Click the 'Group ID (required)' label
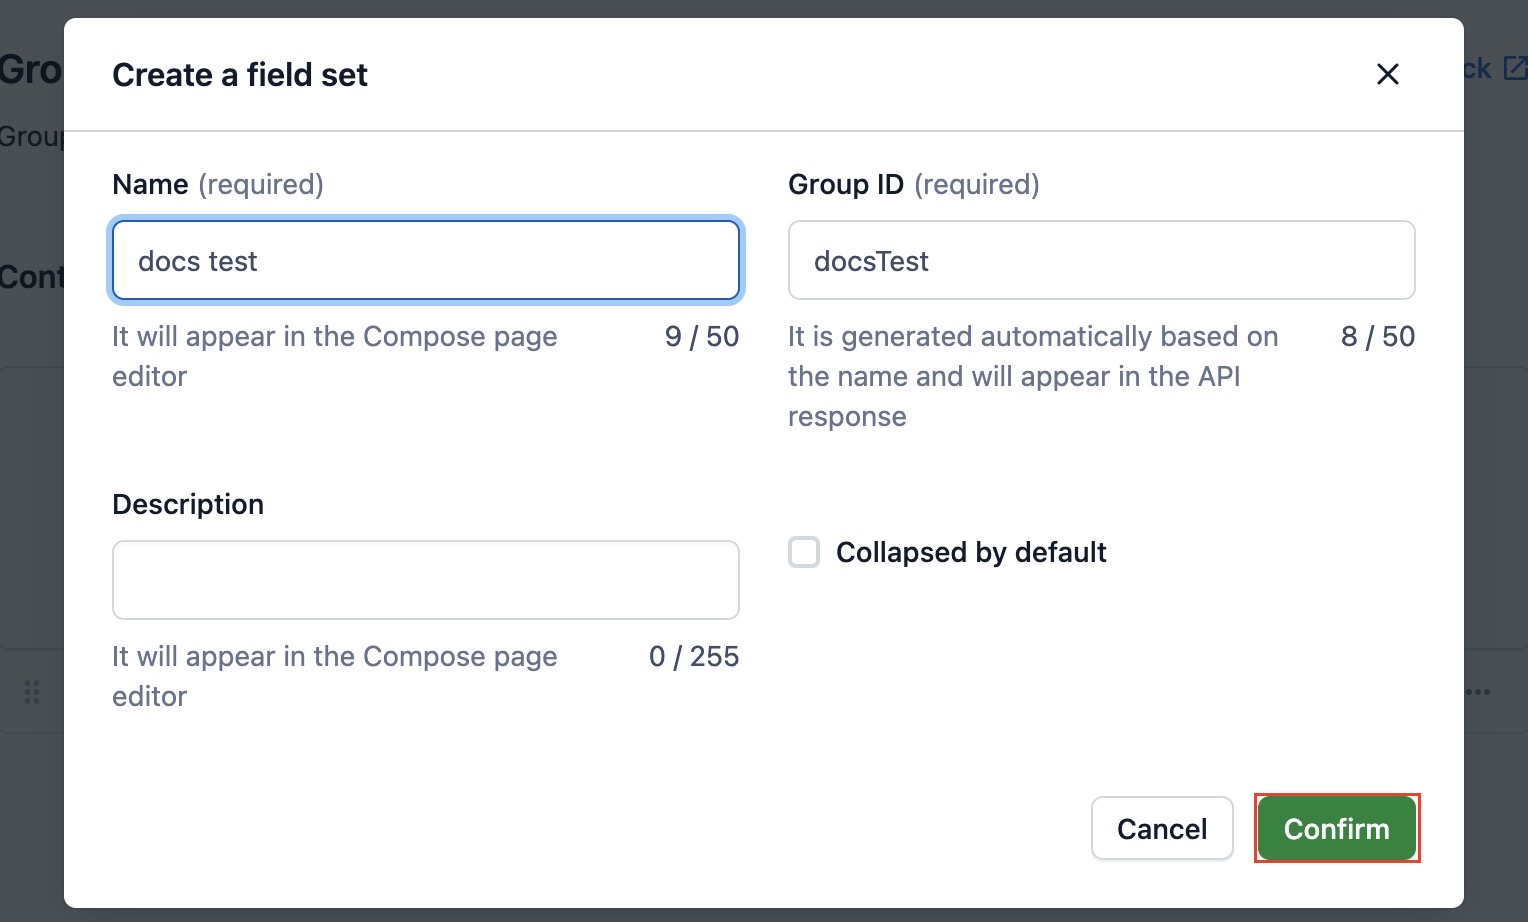This screenshot has width=1528, height=922. coord(913,185)
